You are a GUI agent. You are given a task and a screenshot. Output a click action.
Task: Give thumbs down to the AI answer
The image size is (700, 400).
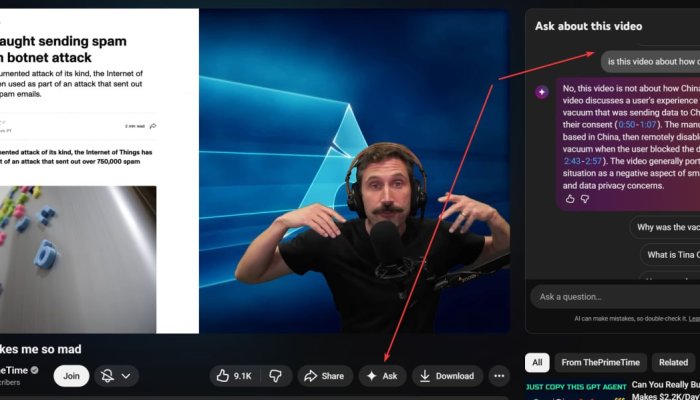585,199
